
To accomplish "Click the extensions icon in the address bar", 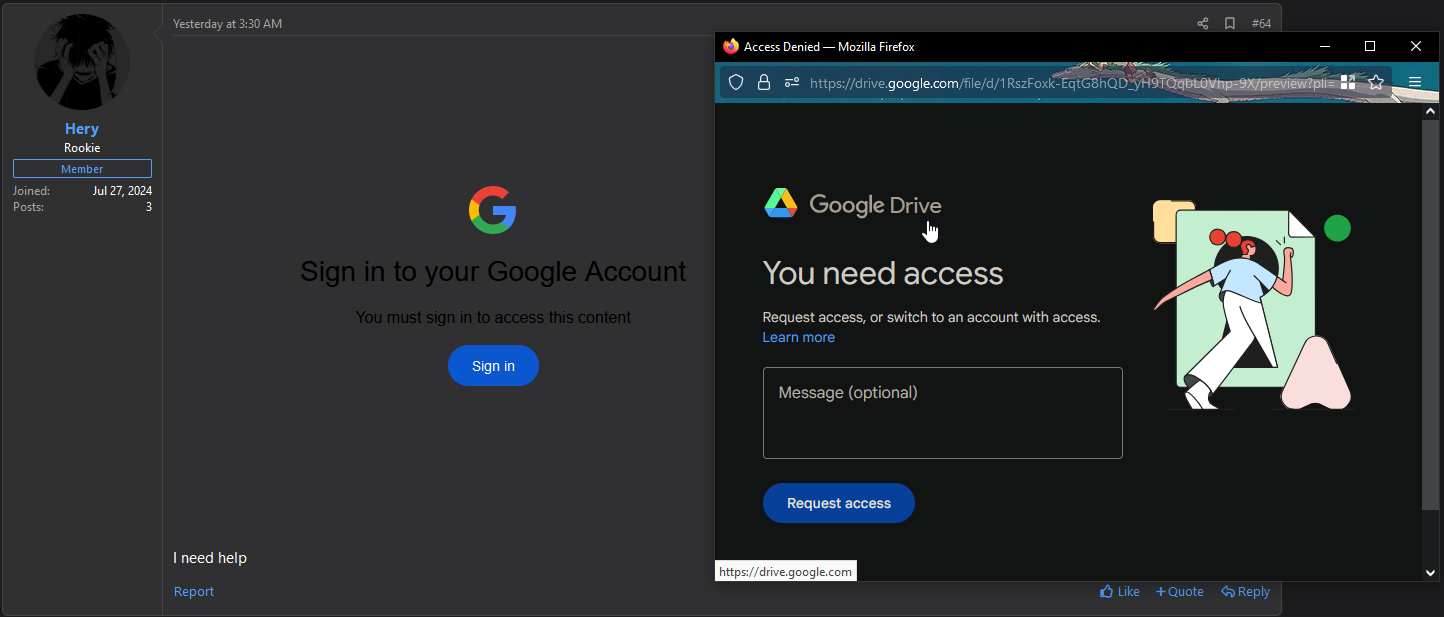I will 1348,83.
